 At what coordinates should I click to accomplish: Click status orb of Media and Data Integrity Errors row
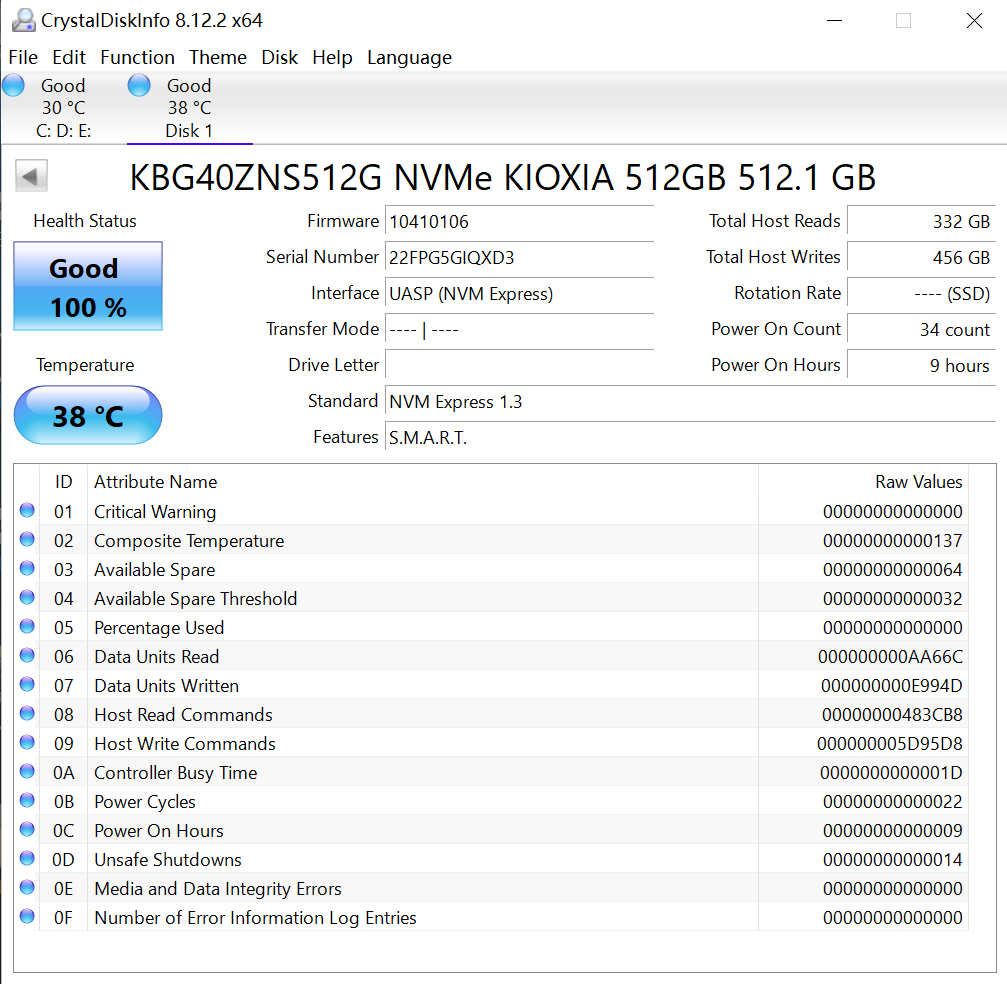point(27,888)
